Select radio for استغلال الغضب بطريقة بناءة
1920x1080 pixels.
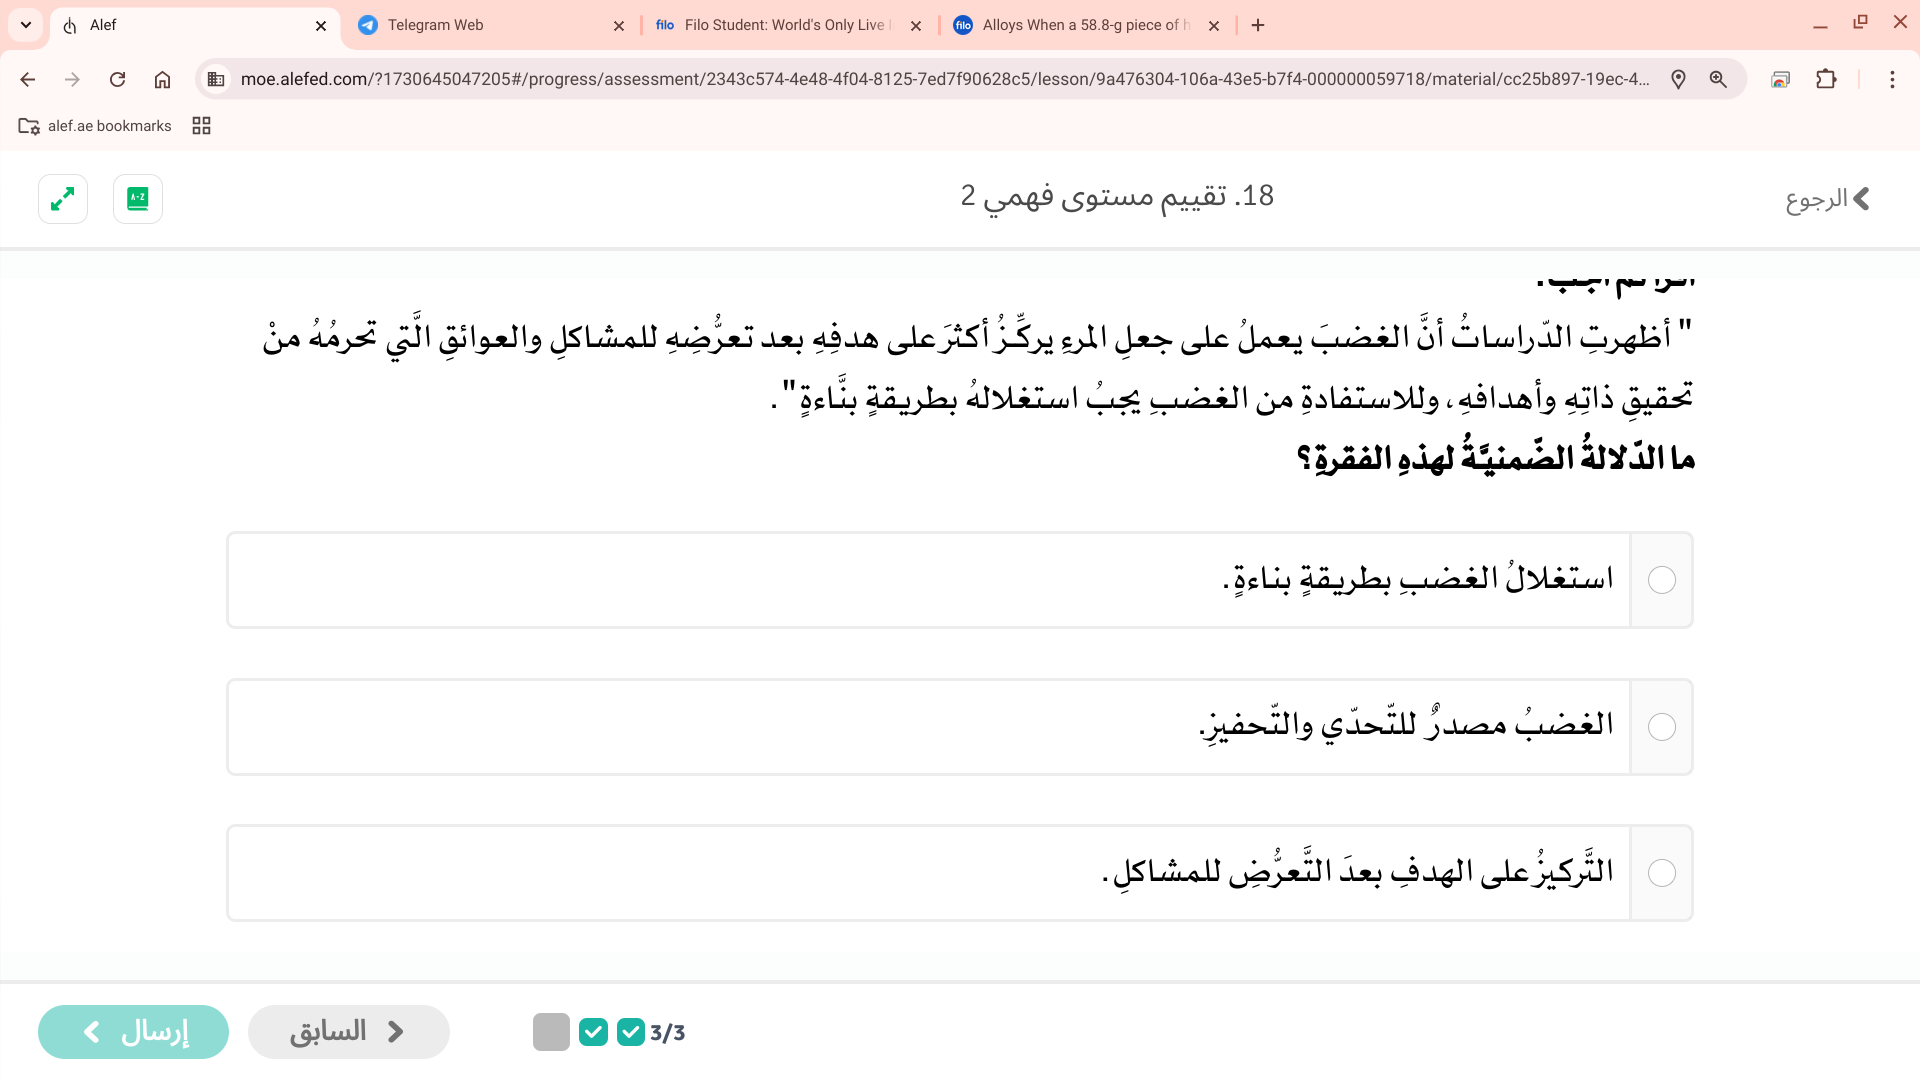point(1661,580)
